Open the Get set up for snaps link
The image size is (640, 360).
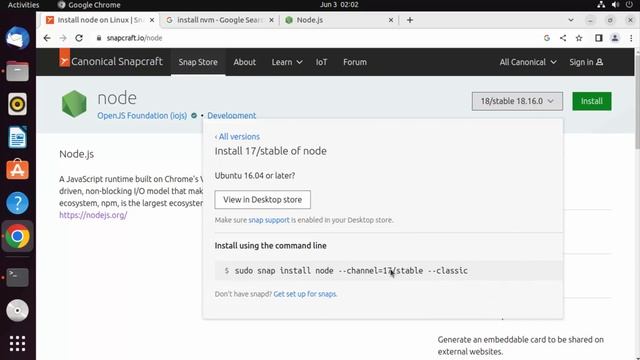pyautogui.click(x=305, y=294)
